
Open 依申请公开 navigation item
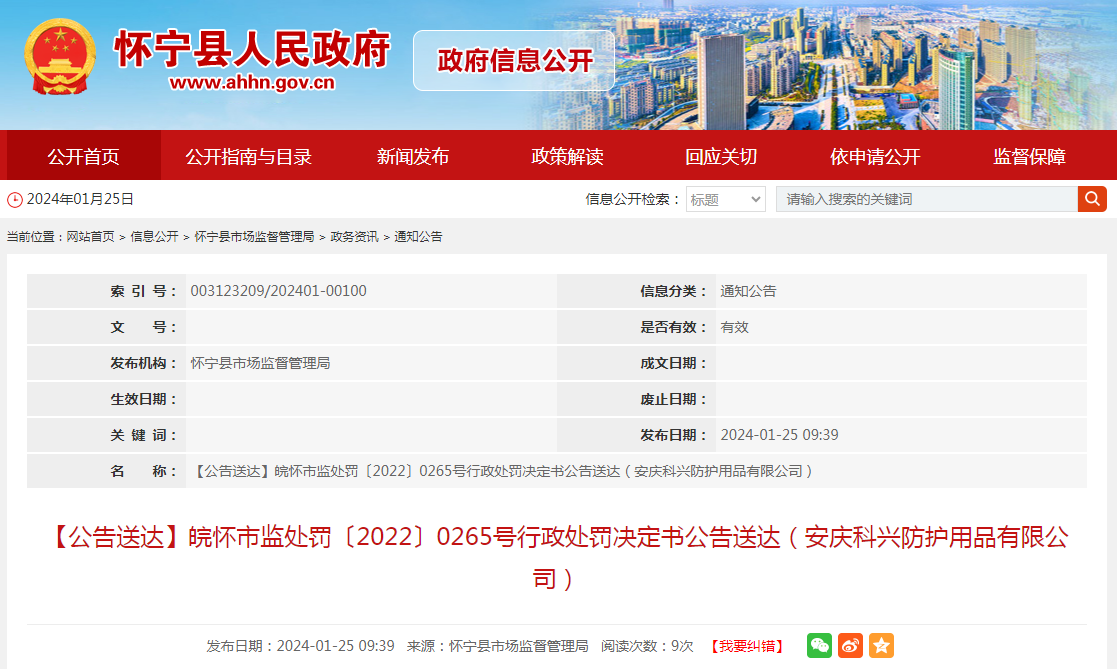pyautogui.click(x=875, y=156)
